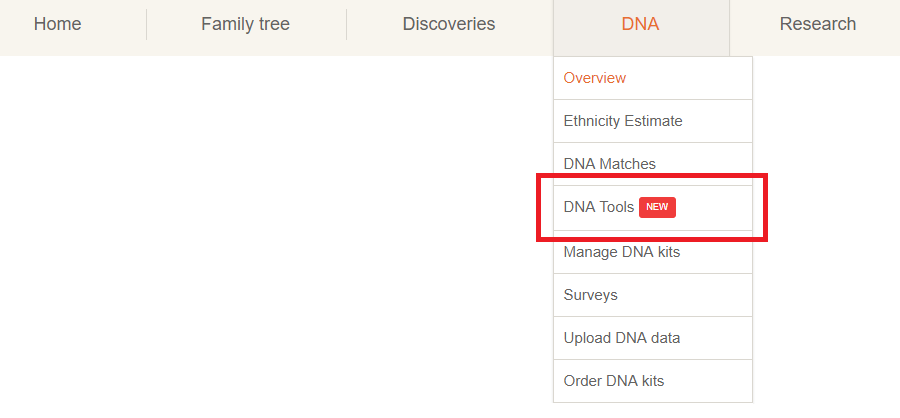Select Upload DNA data entry
The width and height of the screenshot is (900, 418).
coord(653,338)
